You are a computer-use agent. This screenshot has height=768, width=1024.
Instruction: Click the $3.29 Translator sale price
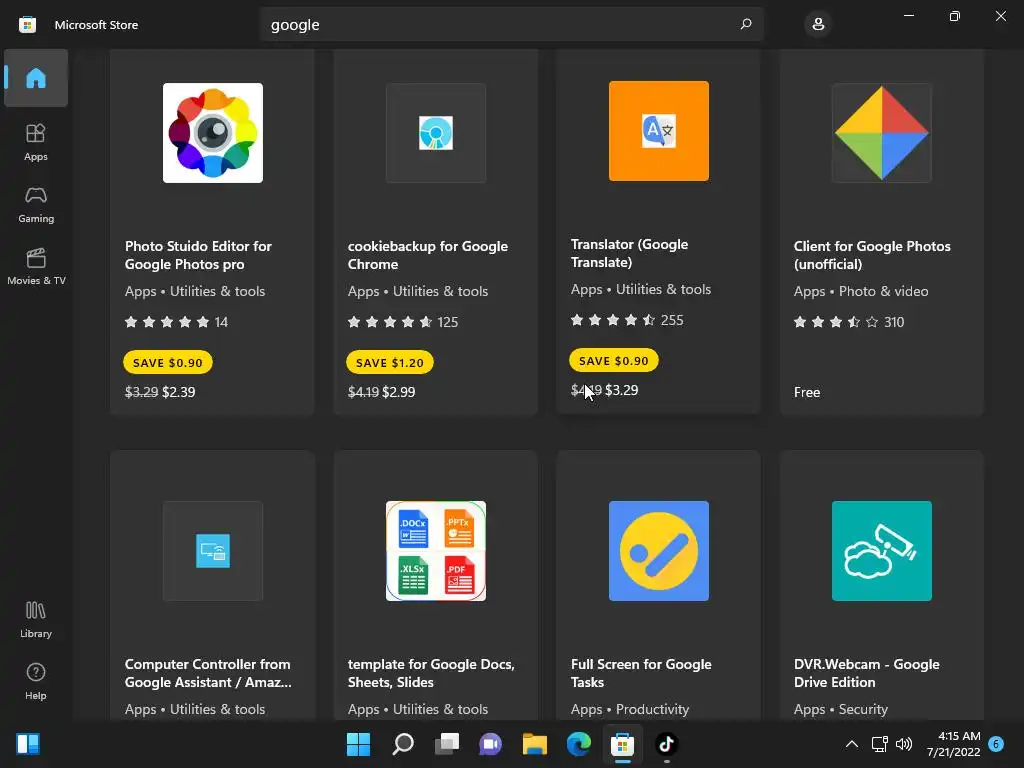(x=622, y=390)
